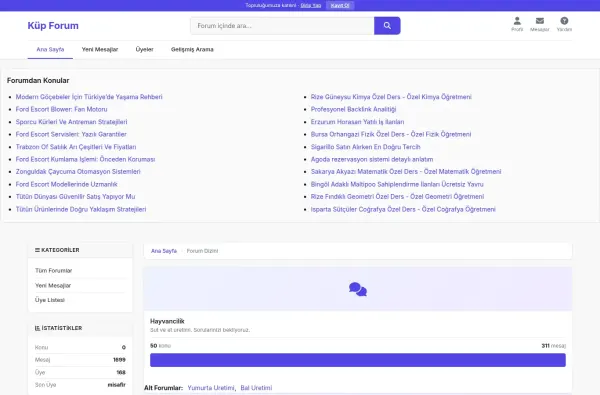The height and width of the screenshot is (395, 600).
Task: Click the Hayvancılık chat bubbles icon
Action: coord(358,289)
